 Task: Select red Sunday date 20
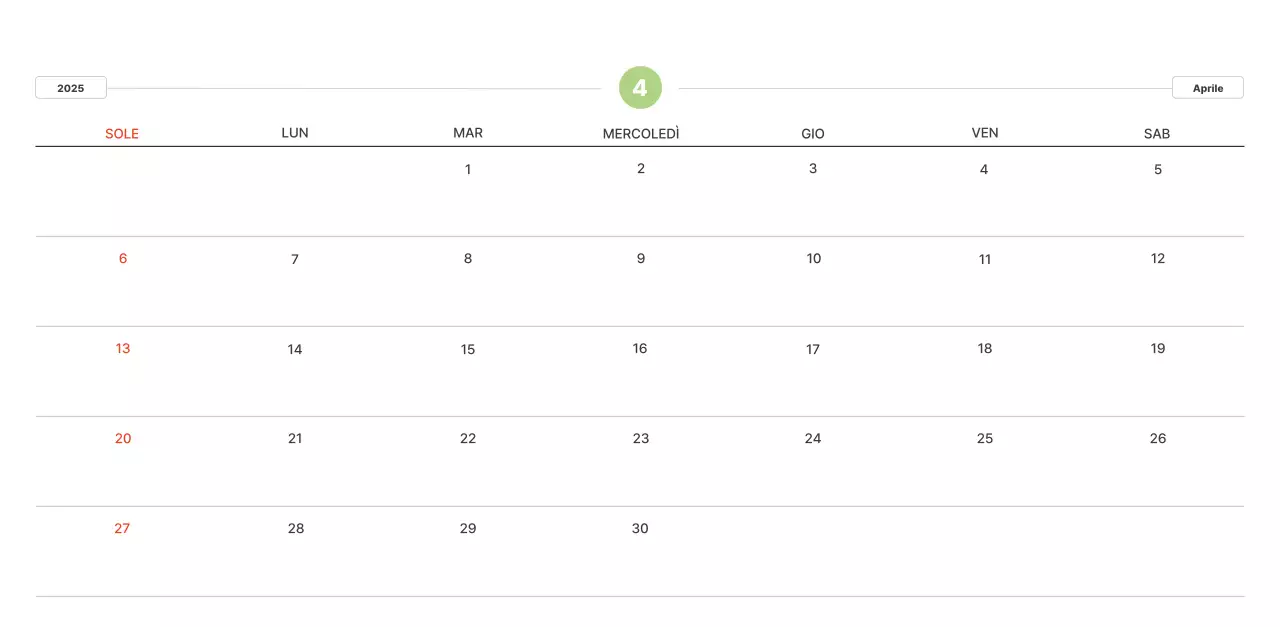[x=123, y=438]
